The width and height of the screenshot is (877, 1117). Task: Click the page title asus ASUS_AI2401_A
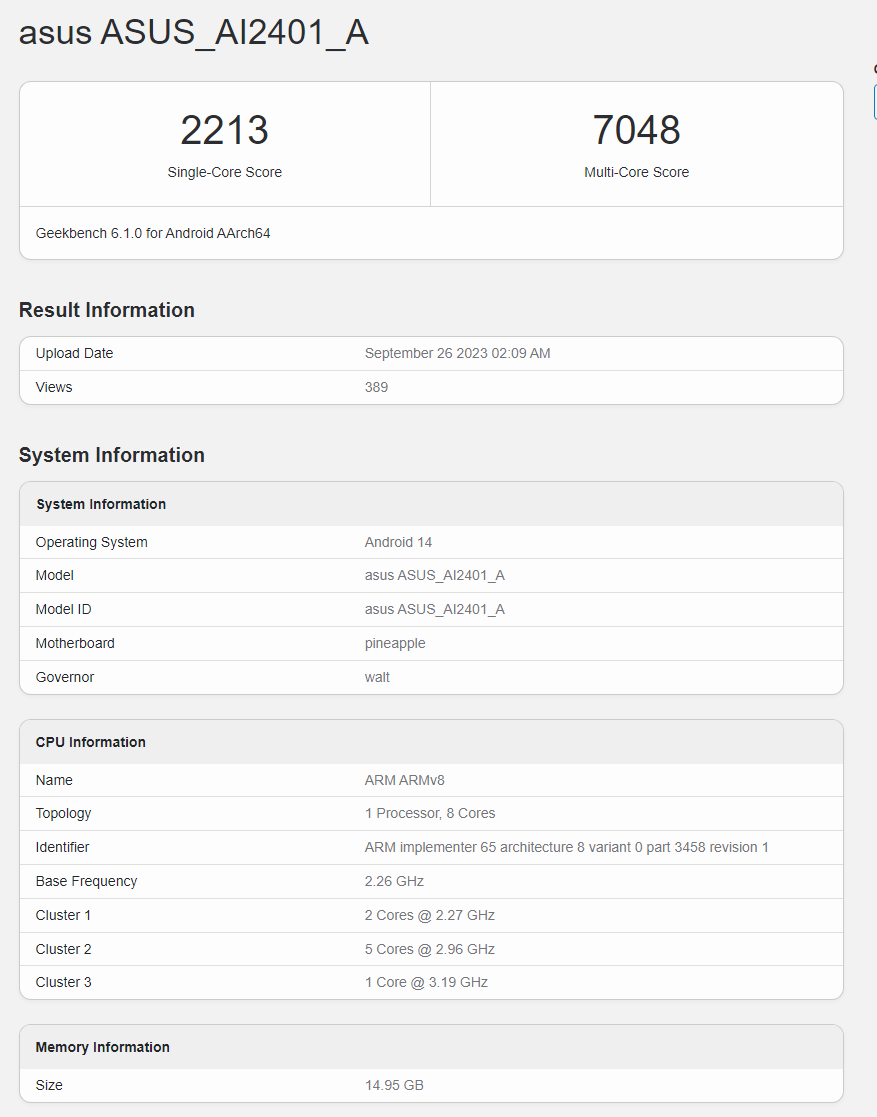(194, 33)
